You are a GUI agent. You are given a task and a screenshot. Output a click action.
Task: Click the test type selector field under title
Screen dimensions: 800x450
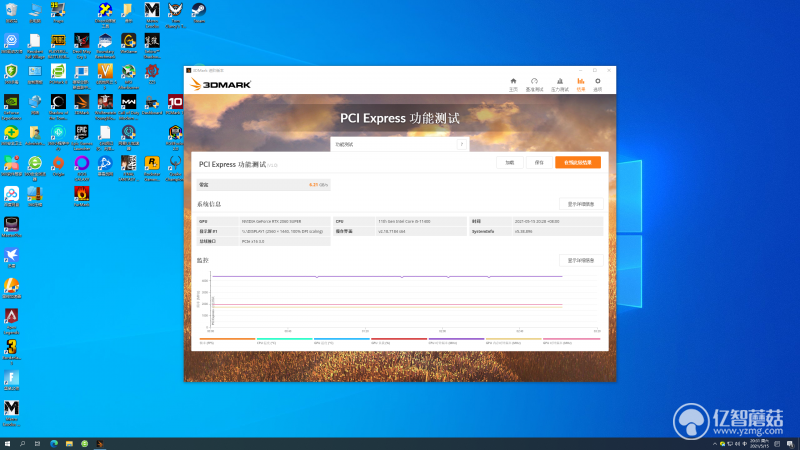point(399,144)
